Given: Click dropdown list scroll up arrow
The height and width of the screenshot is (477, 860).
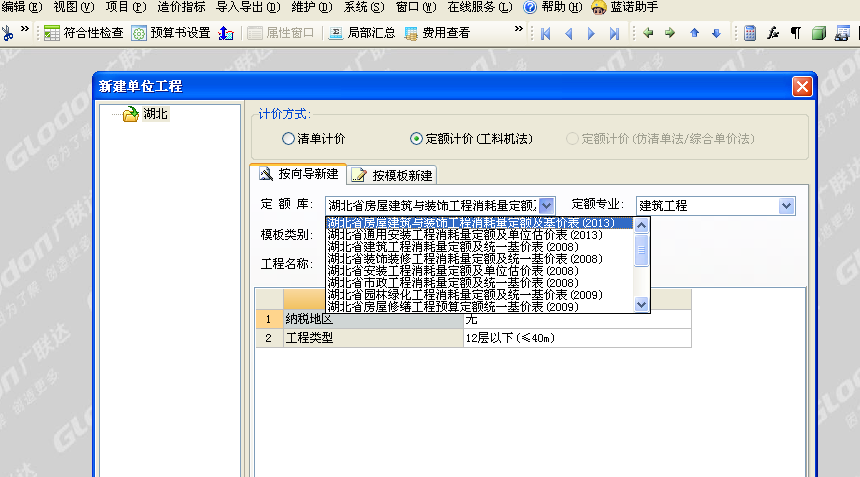Looking at the screenshot, I should (641, 225).
